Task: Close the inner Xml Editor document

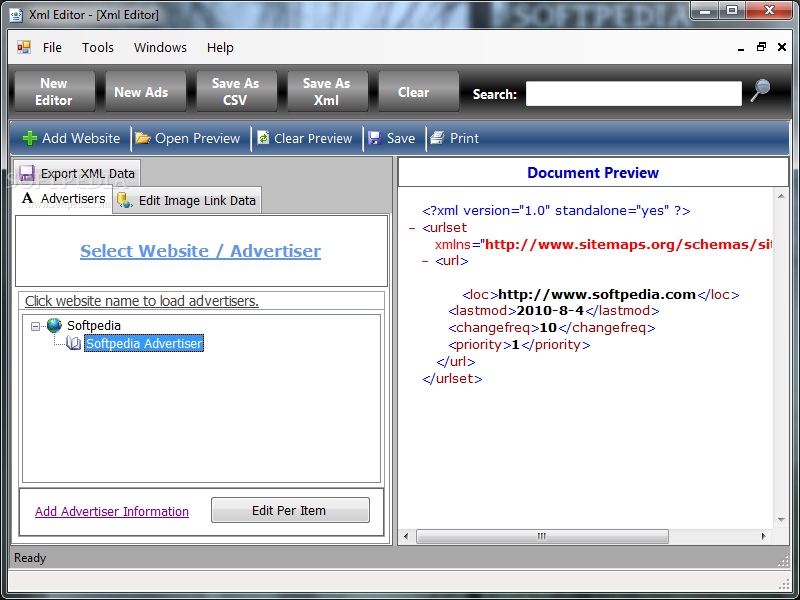Action: pos(782,47)
